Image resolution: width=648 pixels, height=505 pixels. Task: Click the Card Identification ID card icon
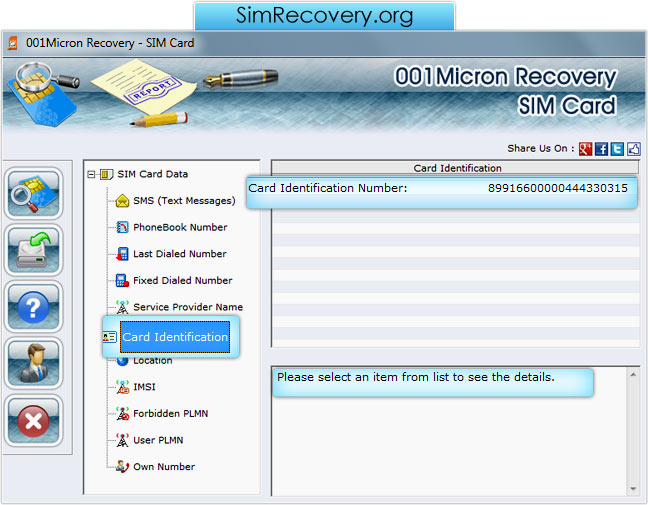(x=110, y=337)
